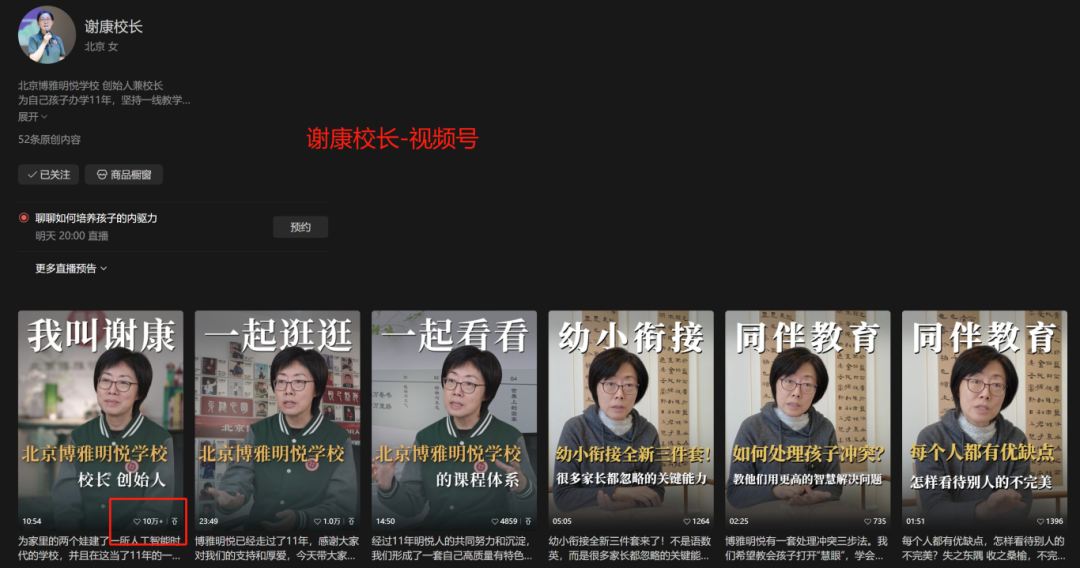The width and height of the screenshot is (1080, 568).
Task: Like the 一起看看 video showing 4859
Action: (493, 521)
